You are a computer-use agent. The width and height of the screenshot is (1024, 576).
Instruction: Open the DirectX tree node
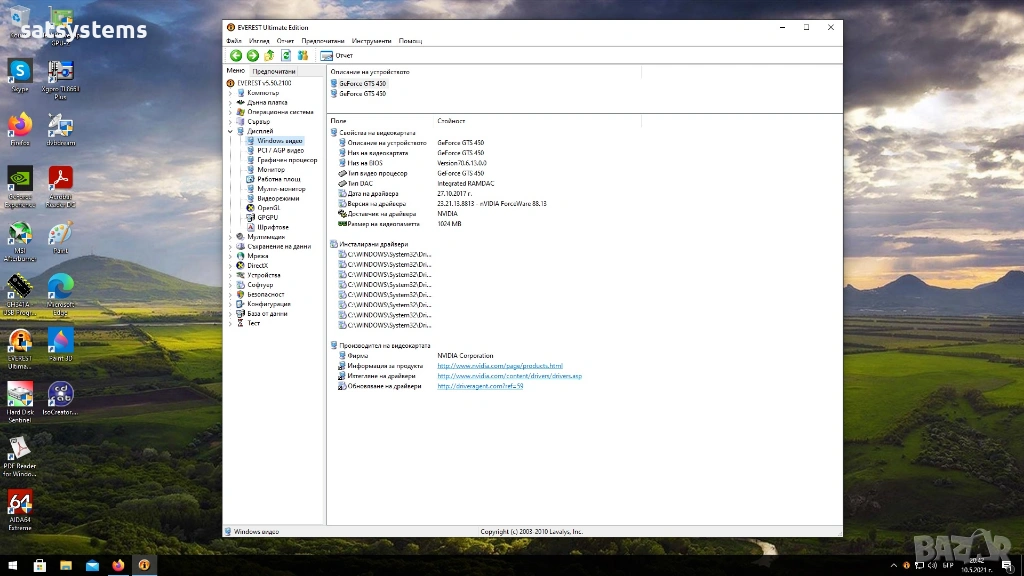257,266
